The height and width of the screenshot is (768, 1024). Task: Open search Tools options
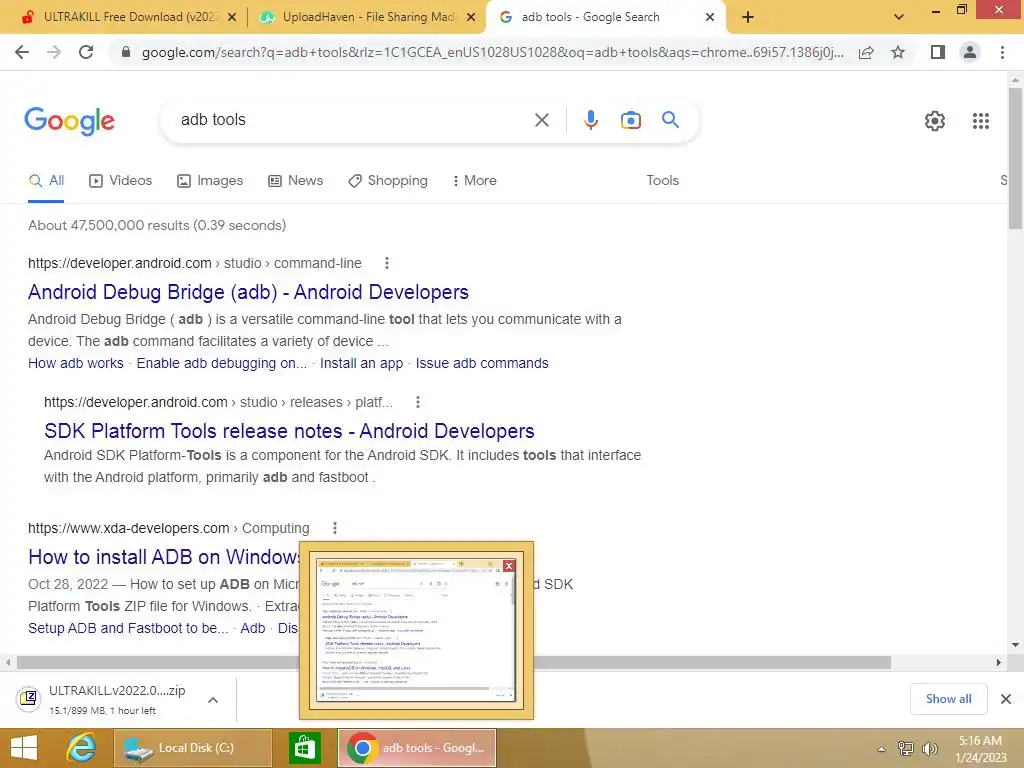[662, 181]
